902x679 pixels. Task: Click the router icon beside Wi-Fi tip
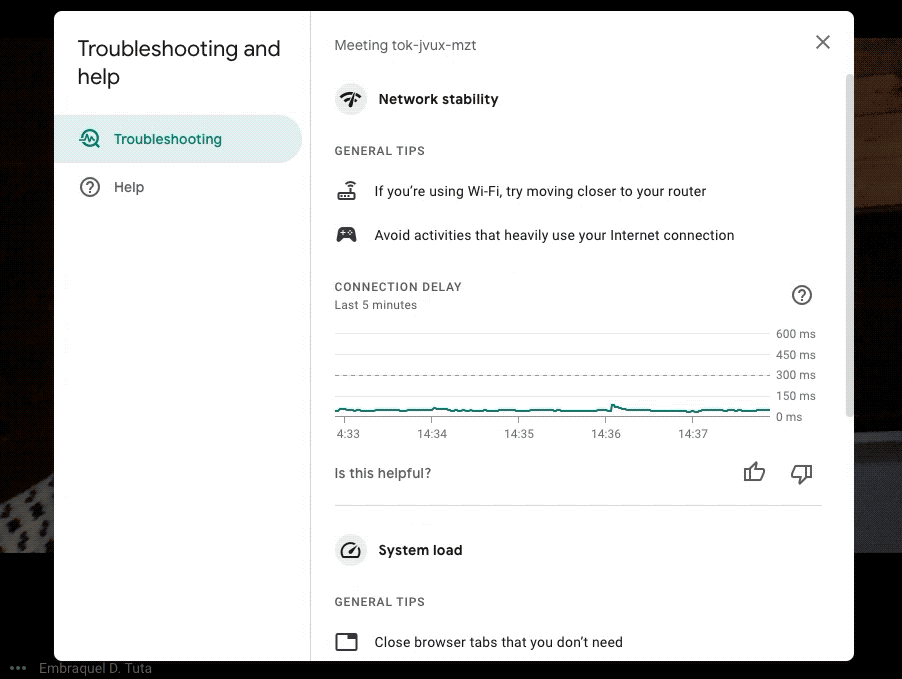346,191
